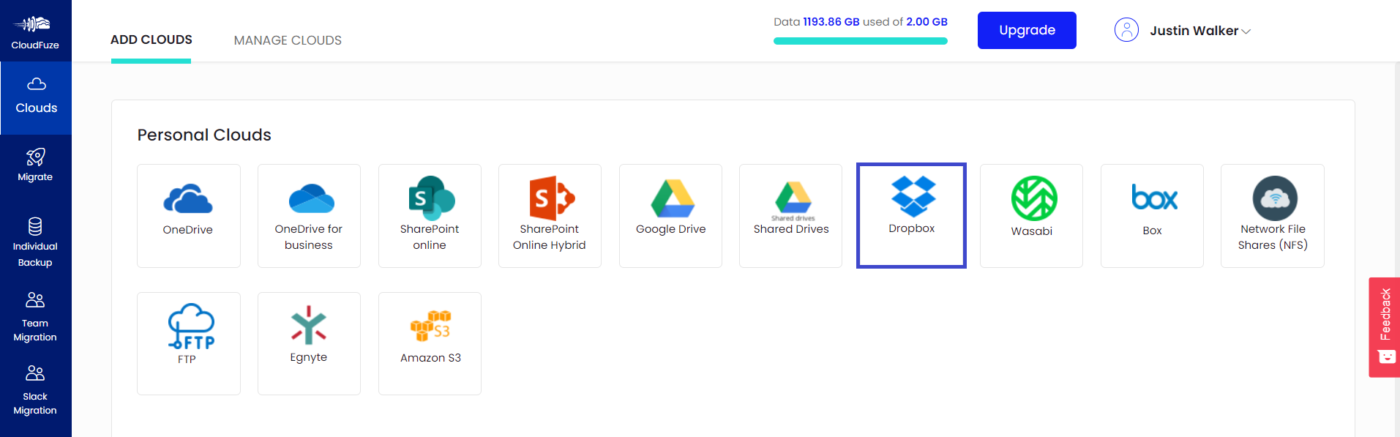Select the Dropbox cloud tile

click(x=911, y=216)
